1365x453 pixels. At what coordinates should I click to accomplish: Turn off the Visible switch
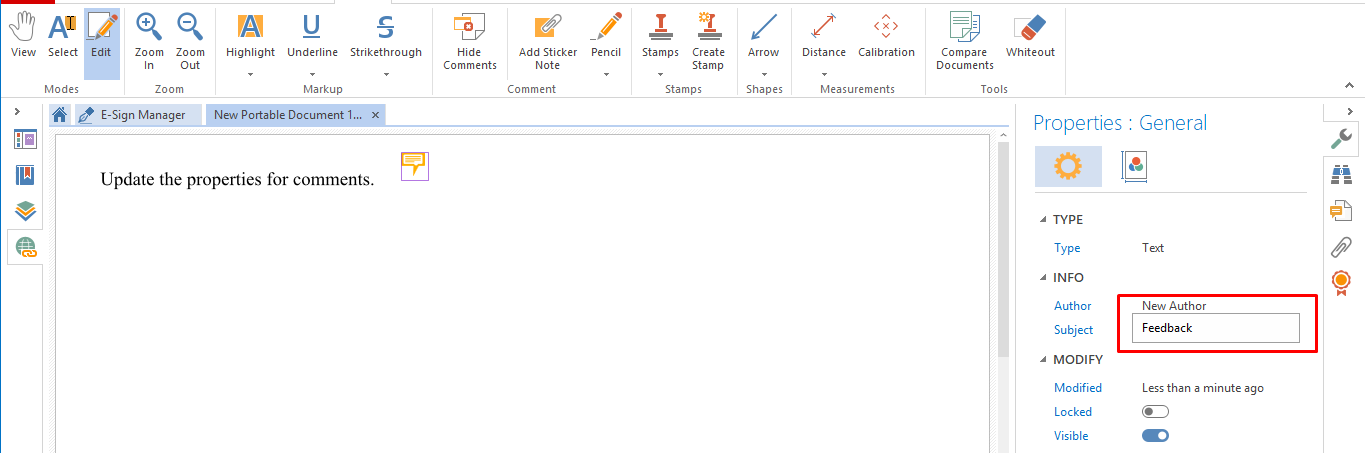point(1155,436)
